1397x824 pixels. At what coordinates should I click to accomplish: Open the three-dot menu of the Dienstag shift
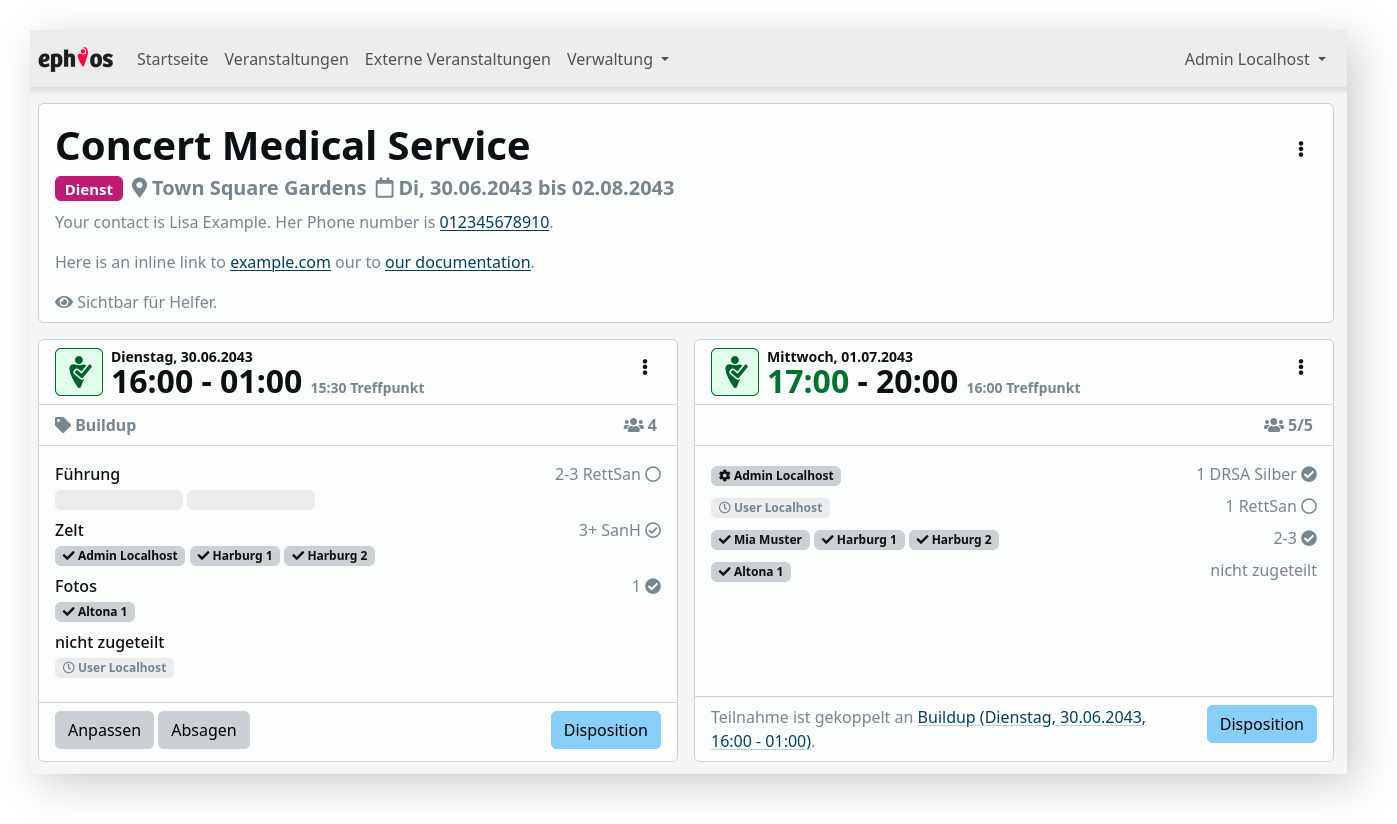[645, 367]
